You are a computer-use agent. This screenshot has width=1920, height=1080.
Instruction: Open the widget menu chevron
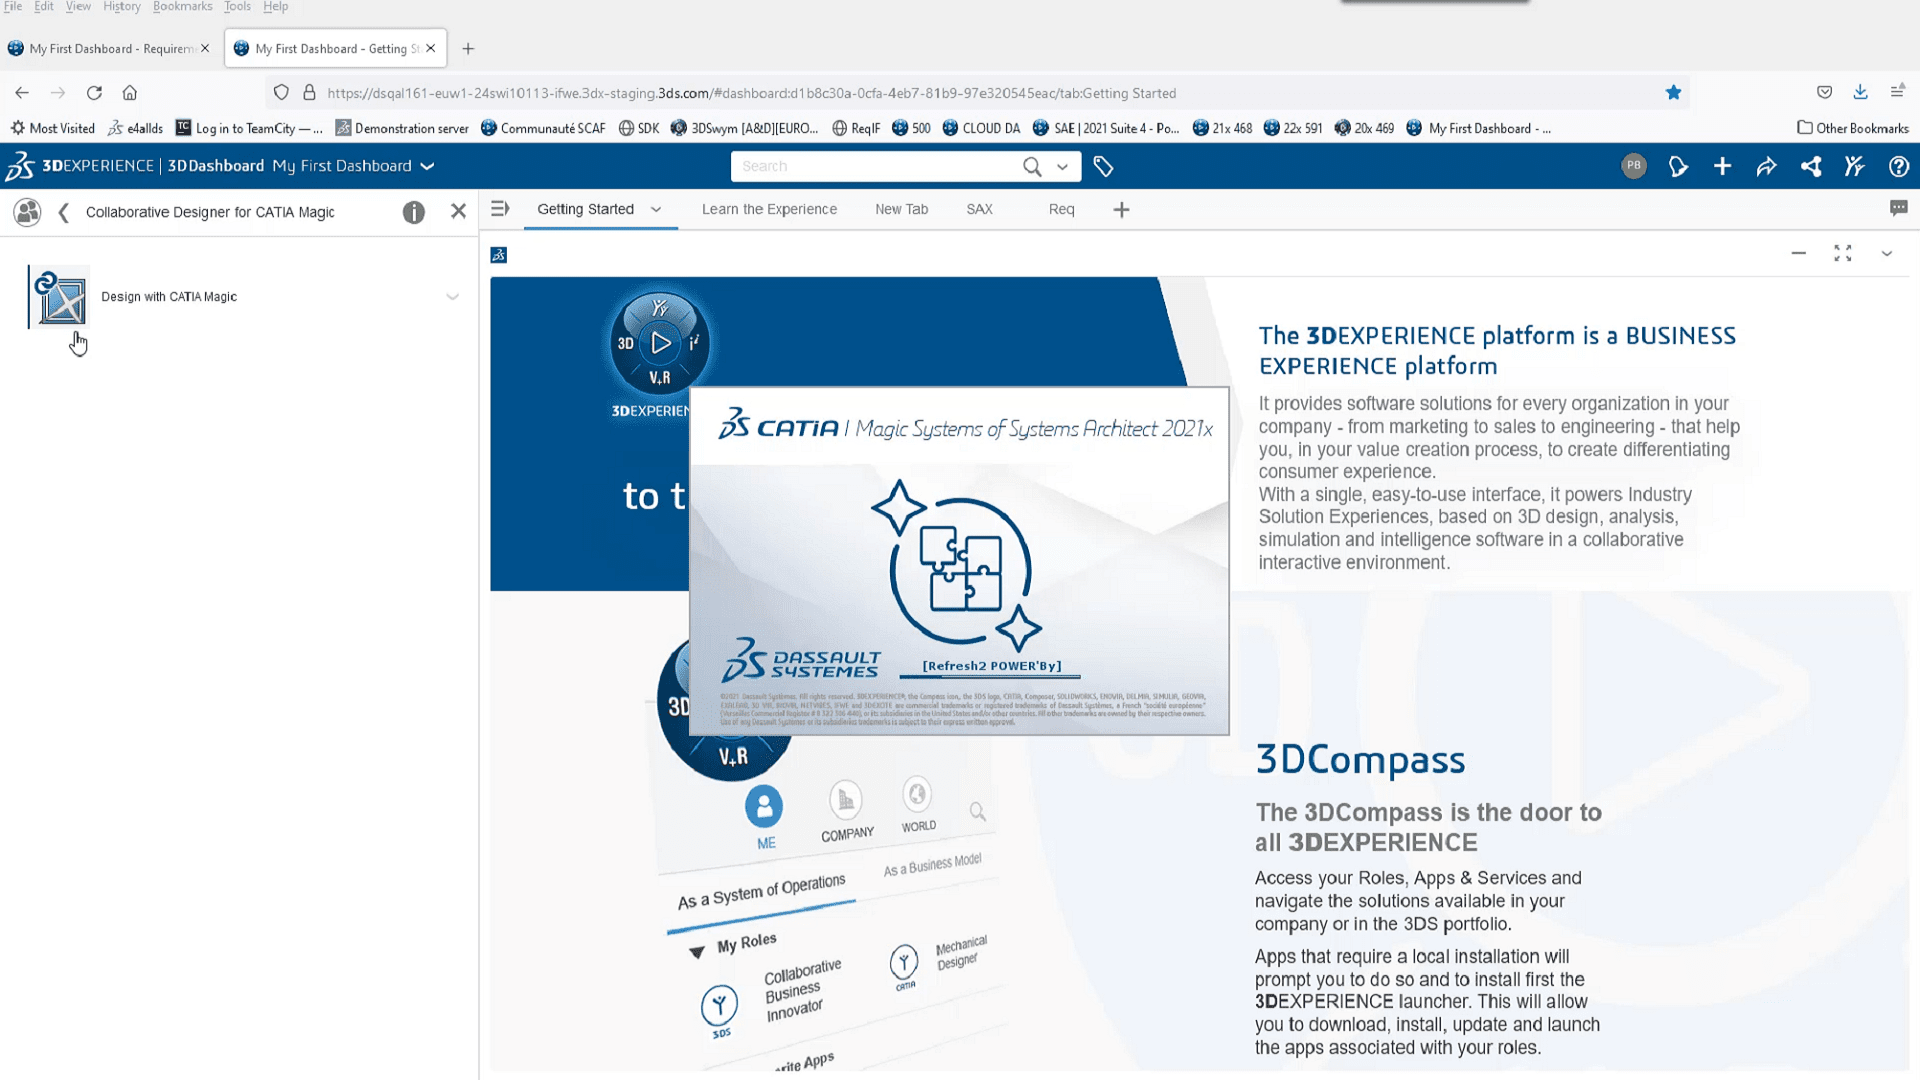coord(1886,253)
